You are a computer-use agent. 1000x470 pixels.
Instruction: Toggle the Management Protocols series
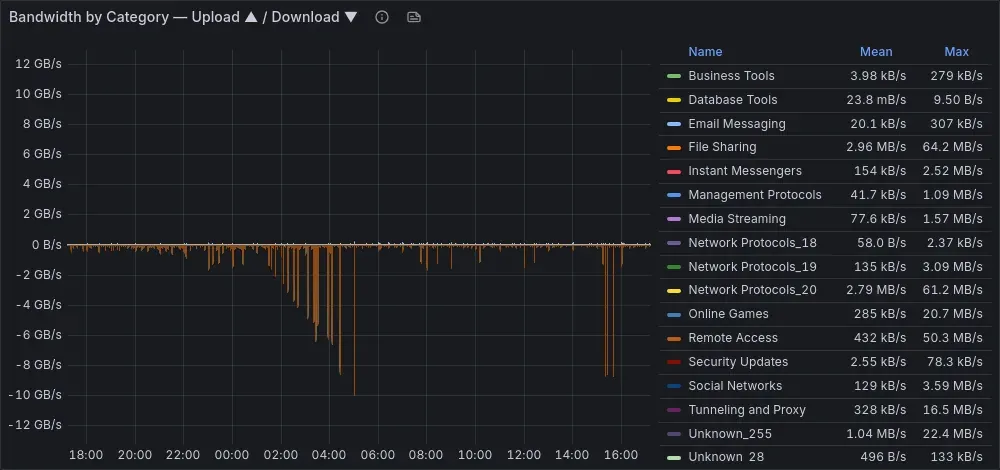(x=755, y=195)
